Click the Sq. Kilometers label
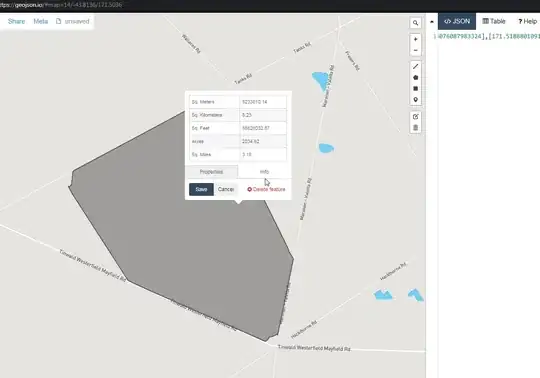 point(207,115)
